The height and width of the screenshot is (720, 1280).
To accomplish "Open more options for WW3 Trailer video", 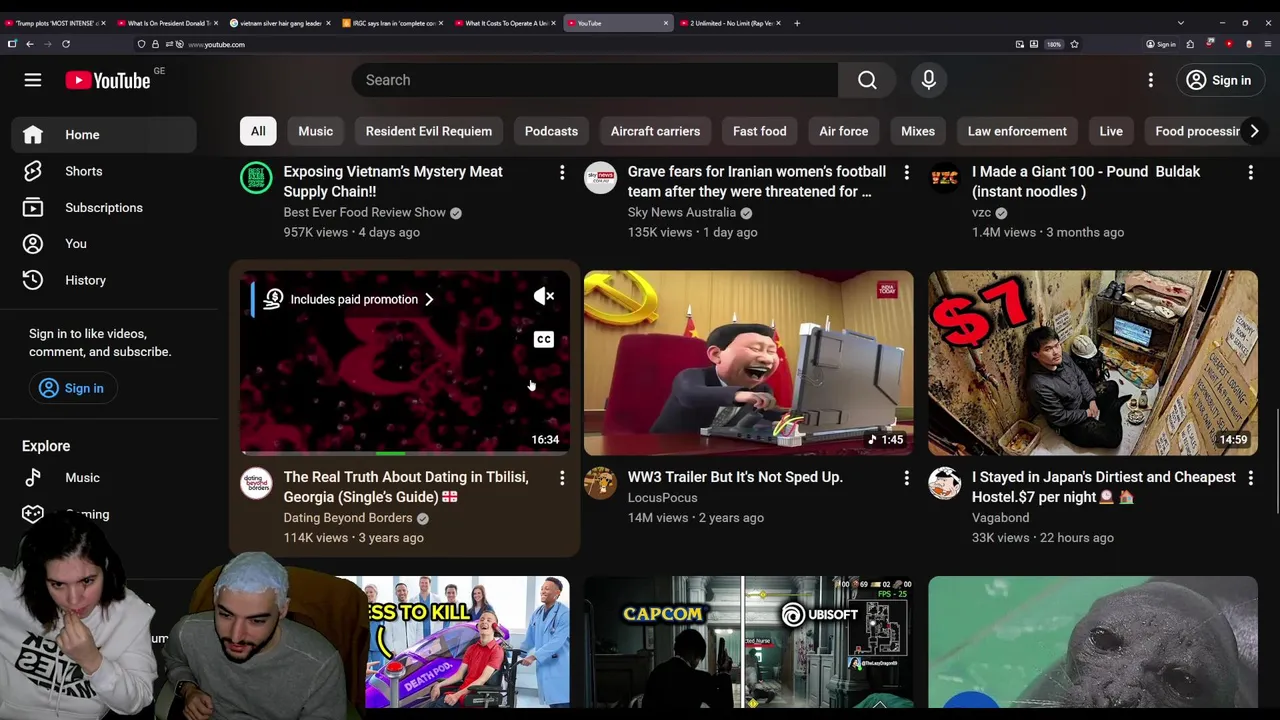I will (x=907, y=479).
